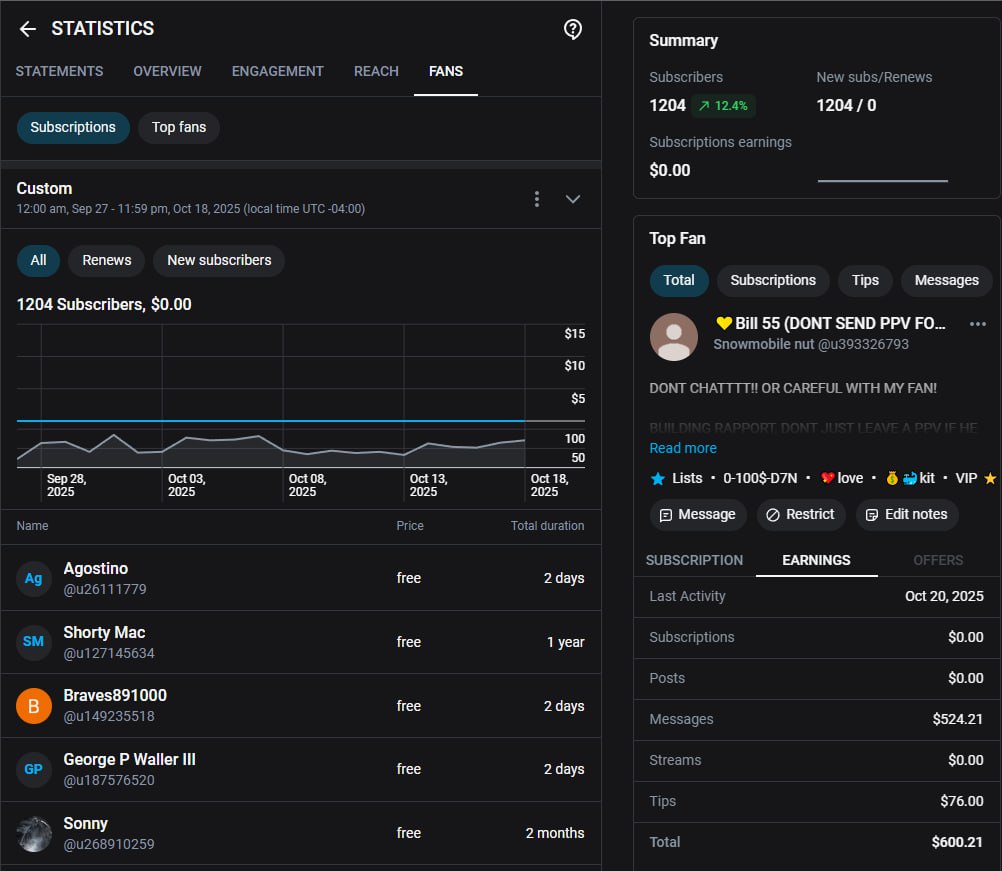
Task: Switch to the ENGAGEMENT tab
Action: click(x=278, y=71)
